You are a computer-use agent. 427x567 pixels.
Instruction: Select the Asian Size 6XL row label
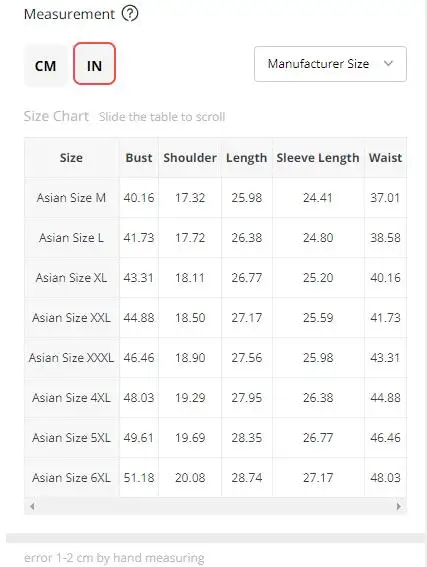[x=71, y=478]
